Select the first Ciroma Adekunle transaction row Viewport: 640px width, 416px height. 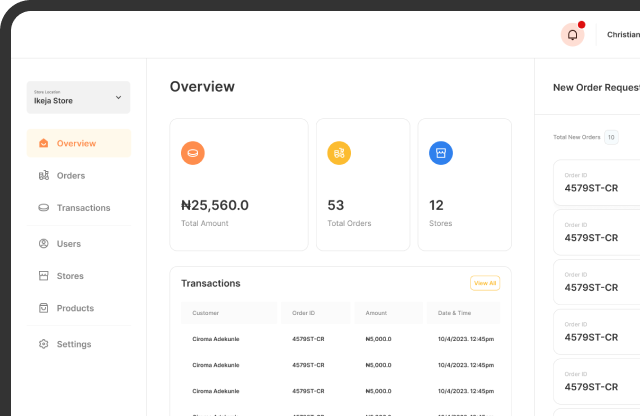[x=340, y=339]
